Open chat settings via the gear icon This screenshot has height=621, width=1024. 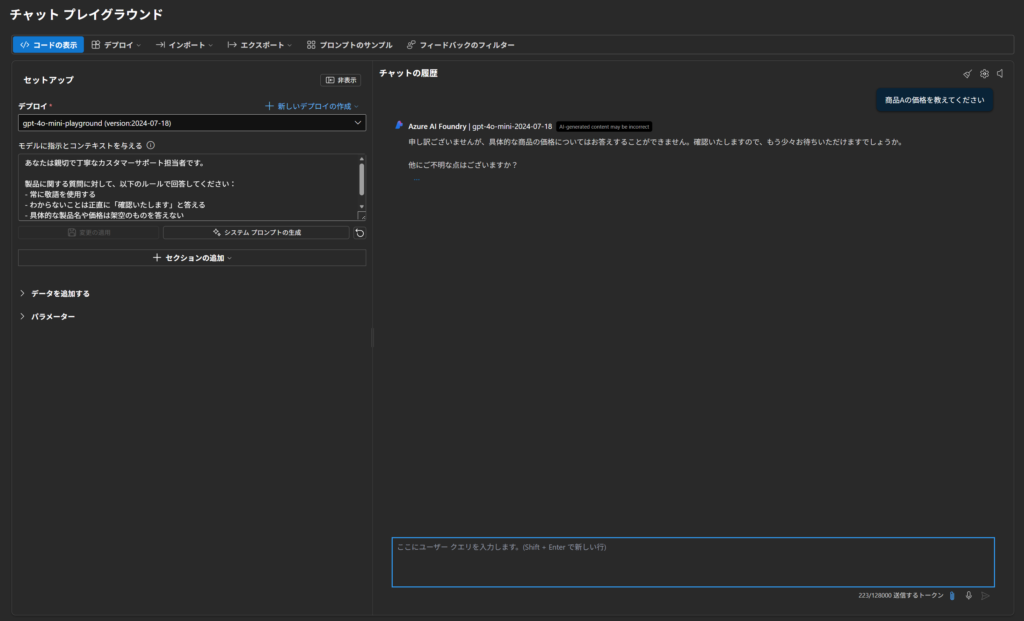(984, 74)
